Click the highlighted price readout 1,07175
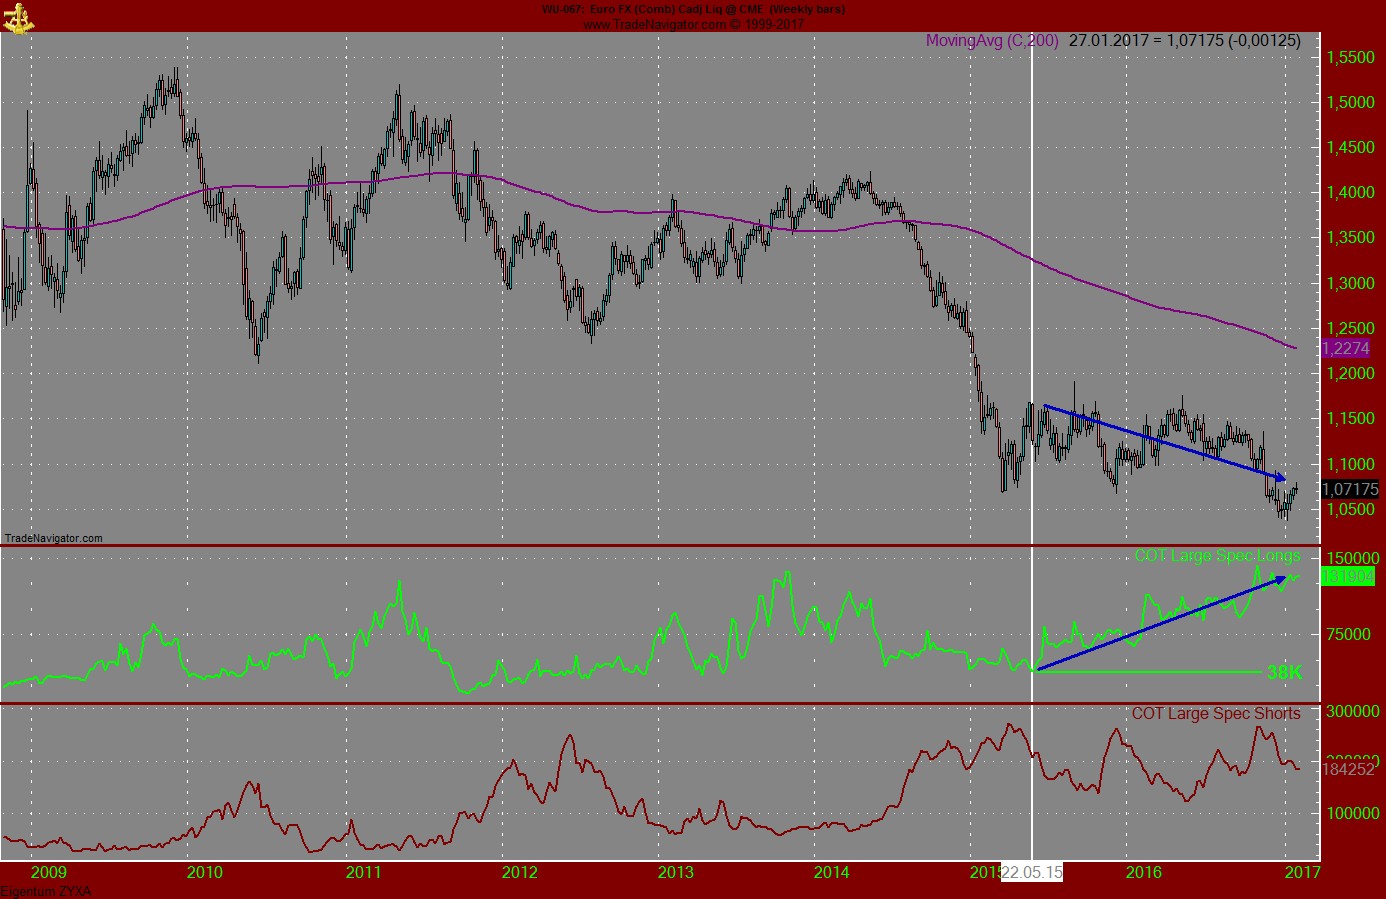Viewport: 1386px width, 899px height. [x=1350, y=490]
